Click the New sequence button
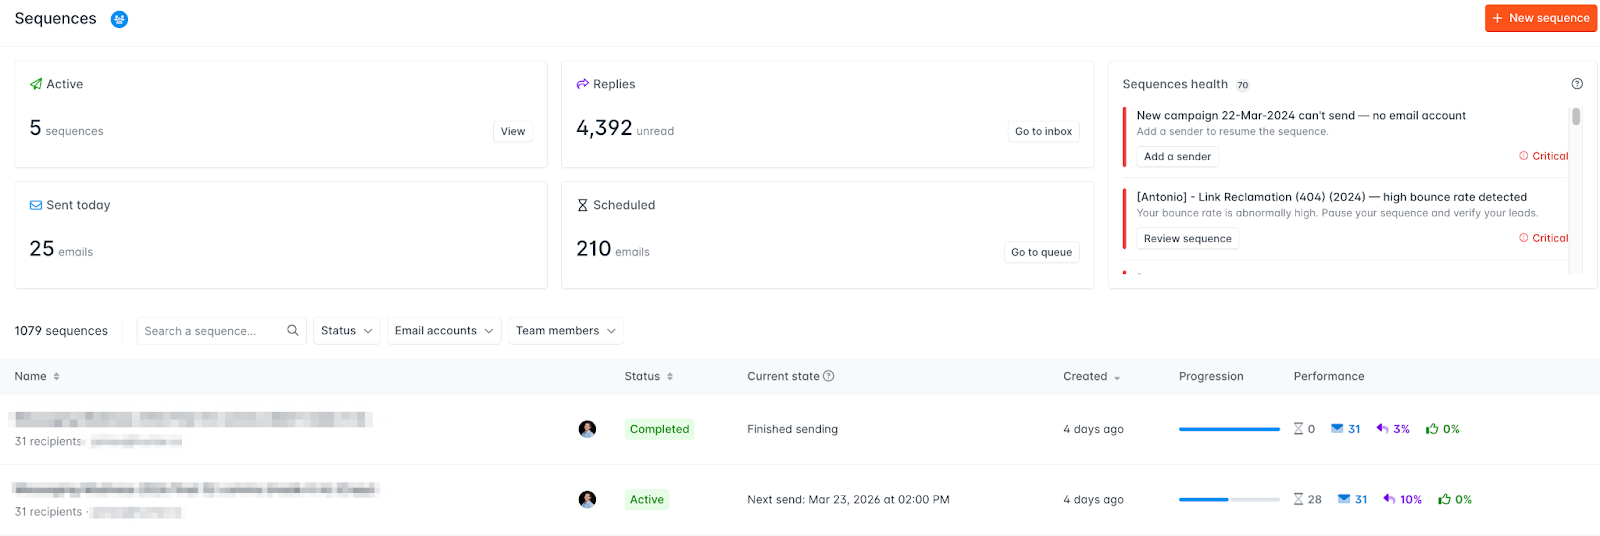This screenshot has height=536, width=1600. (1540, 18)
